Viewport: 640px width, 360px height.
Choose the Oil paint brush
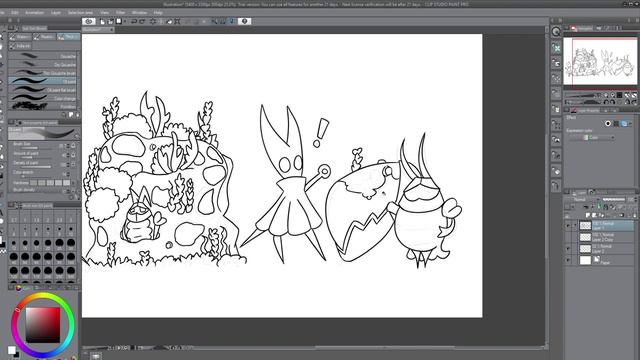(x=42, y=81)
